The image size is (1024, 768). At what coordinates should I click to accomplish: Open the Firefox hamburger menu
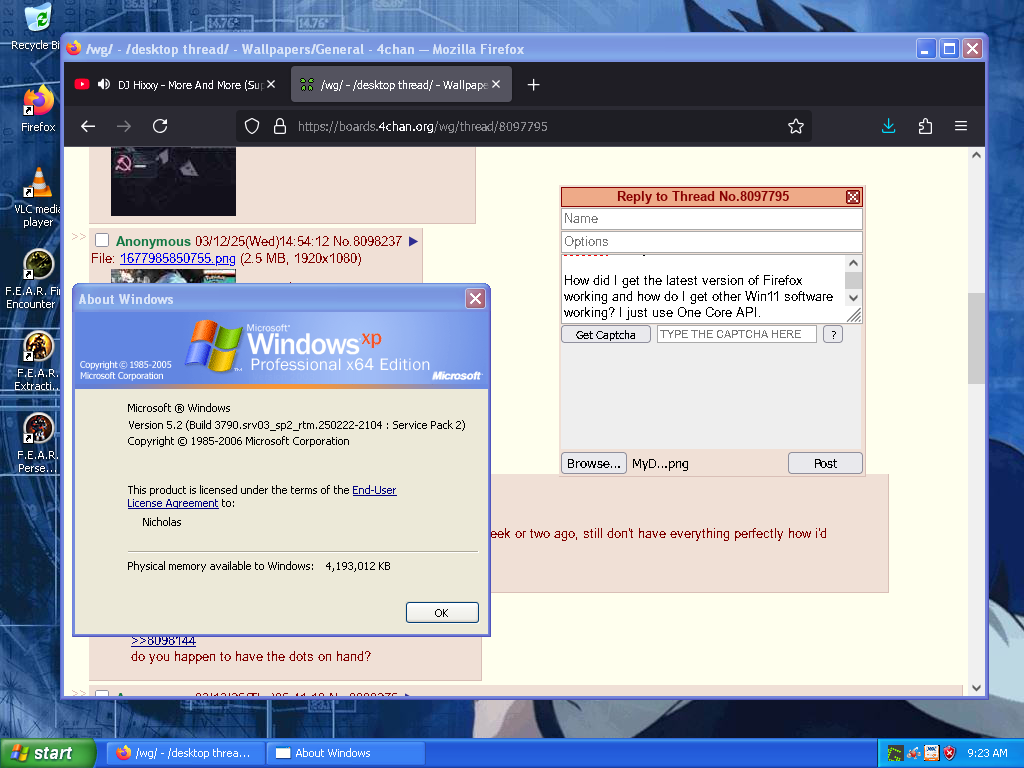point(961,126)
